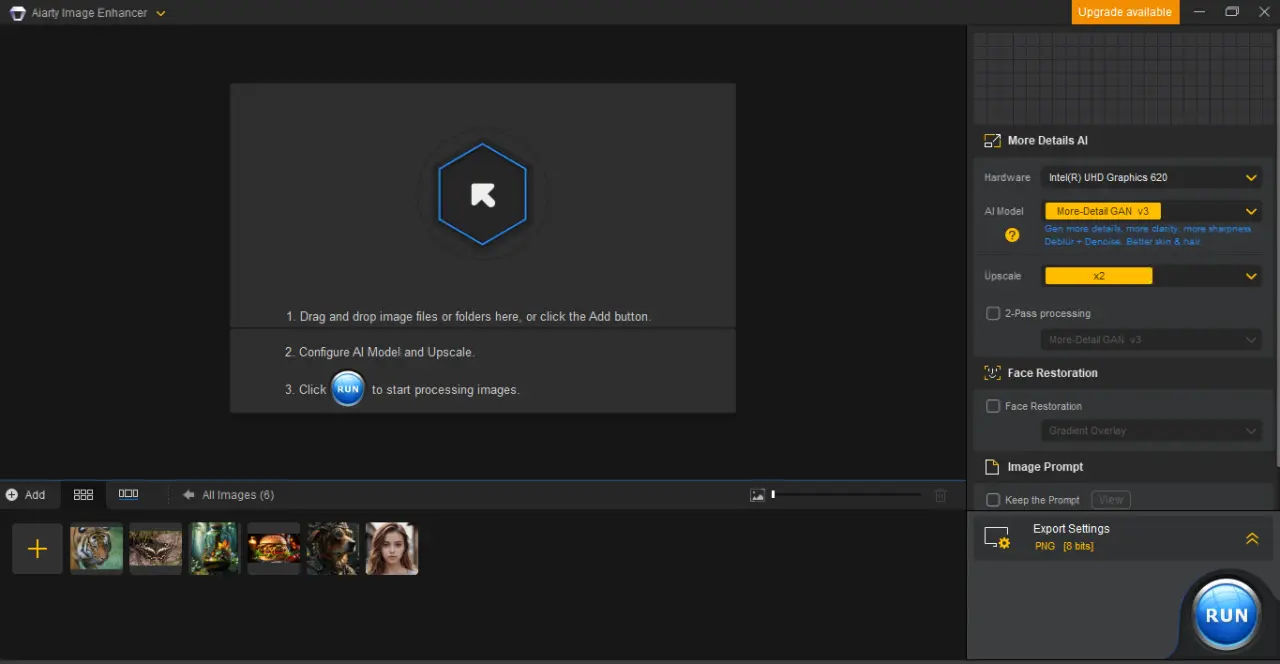Image resolution: width=1280 pixels, height=664 pixels.
Task: Click the preview histogram grid area
Action: [1121, 78]
